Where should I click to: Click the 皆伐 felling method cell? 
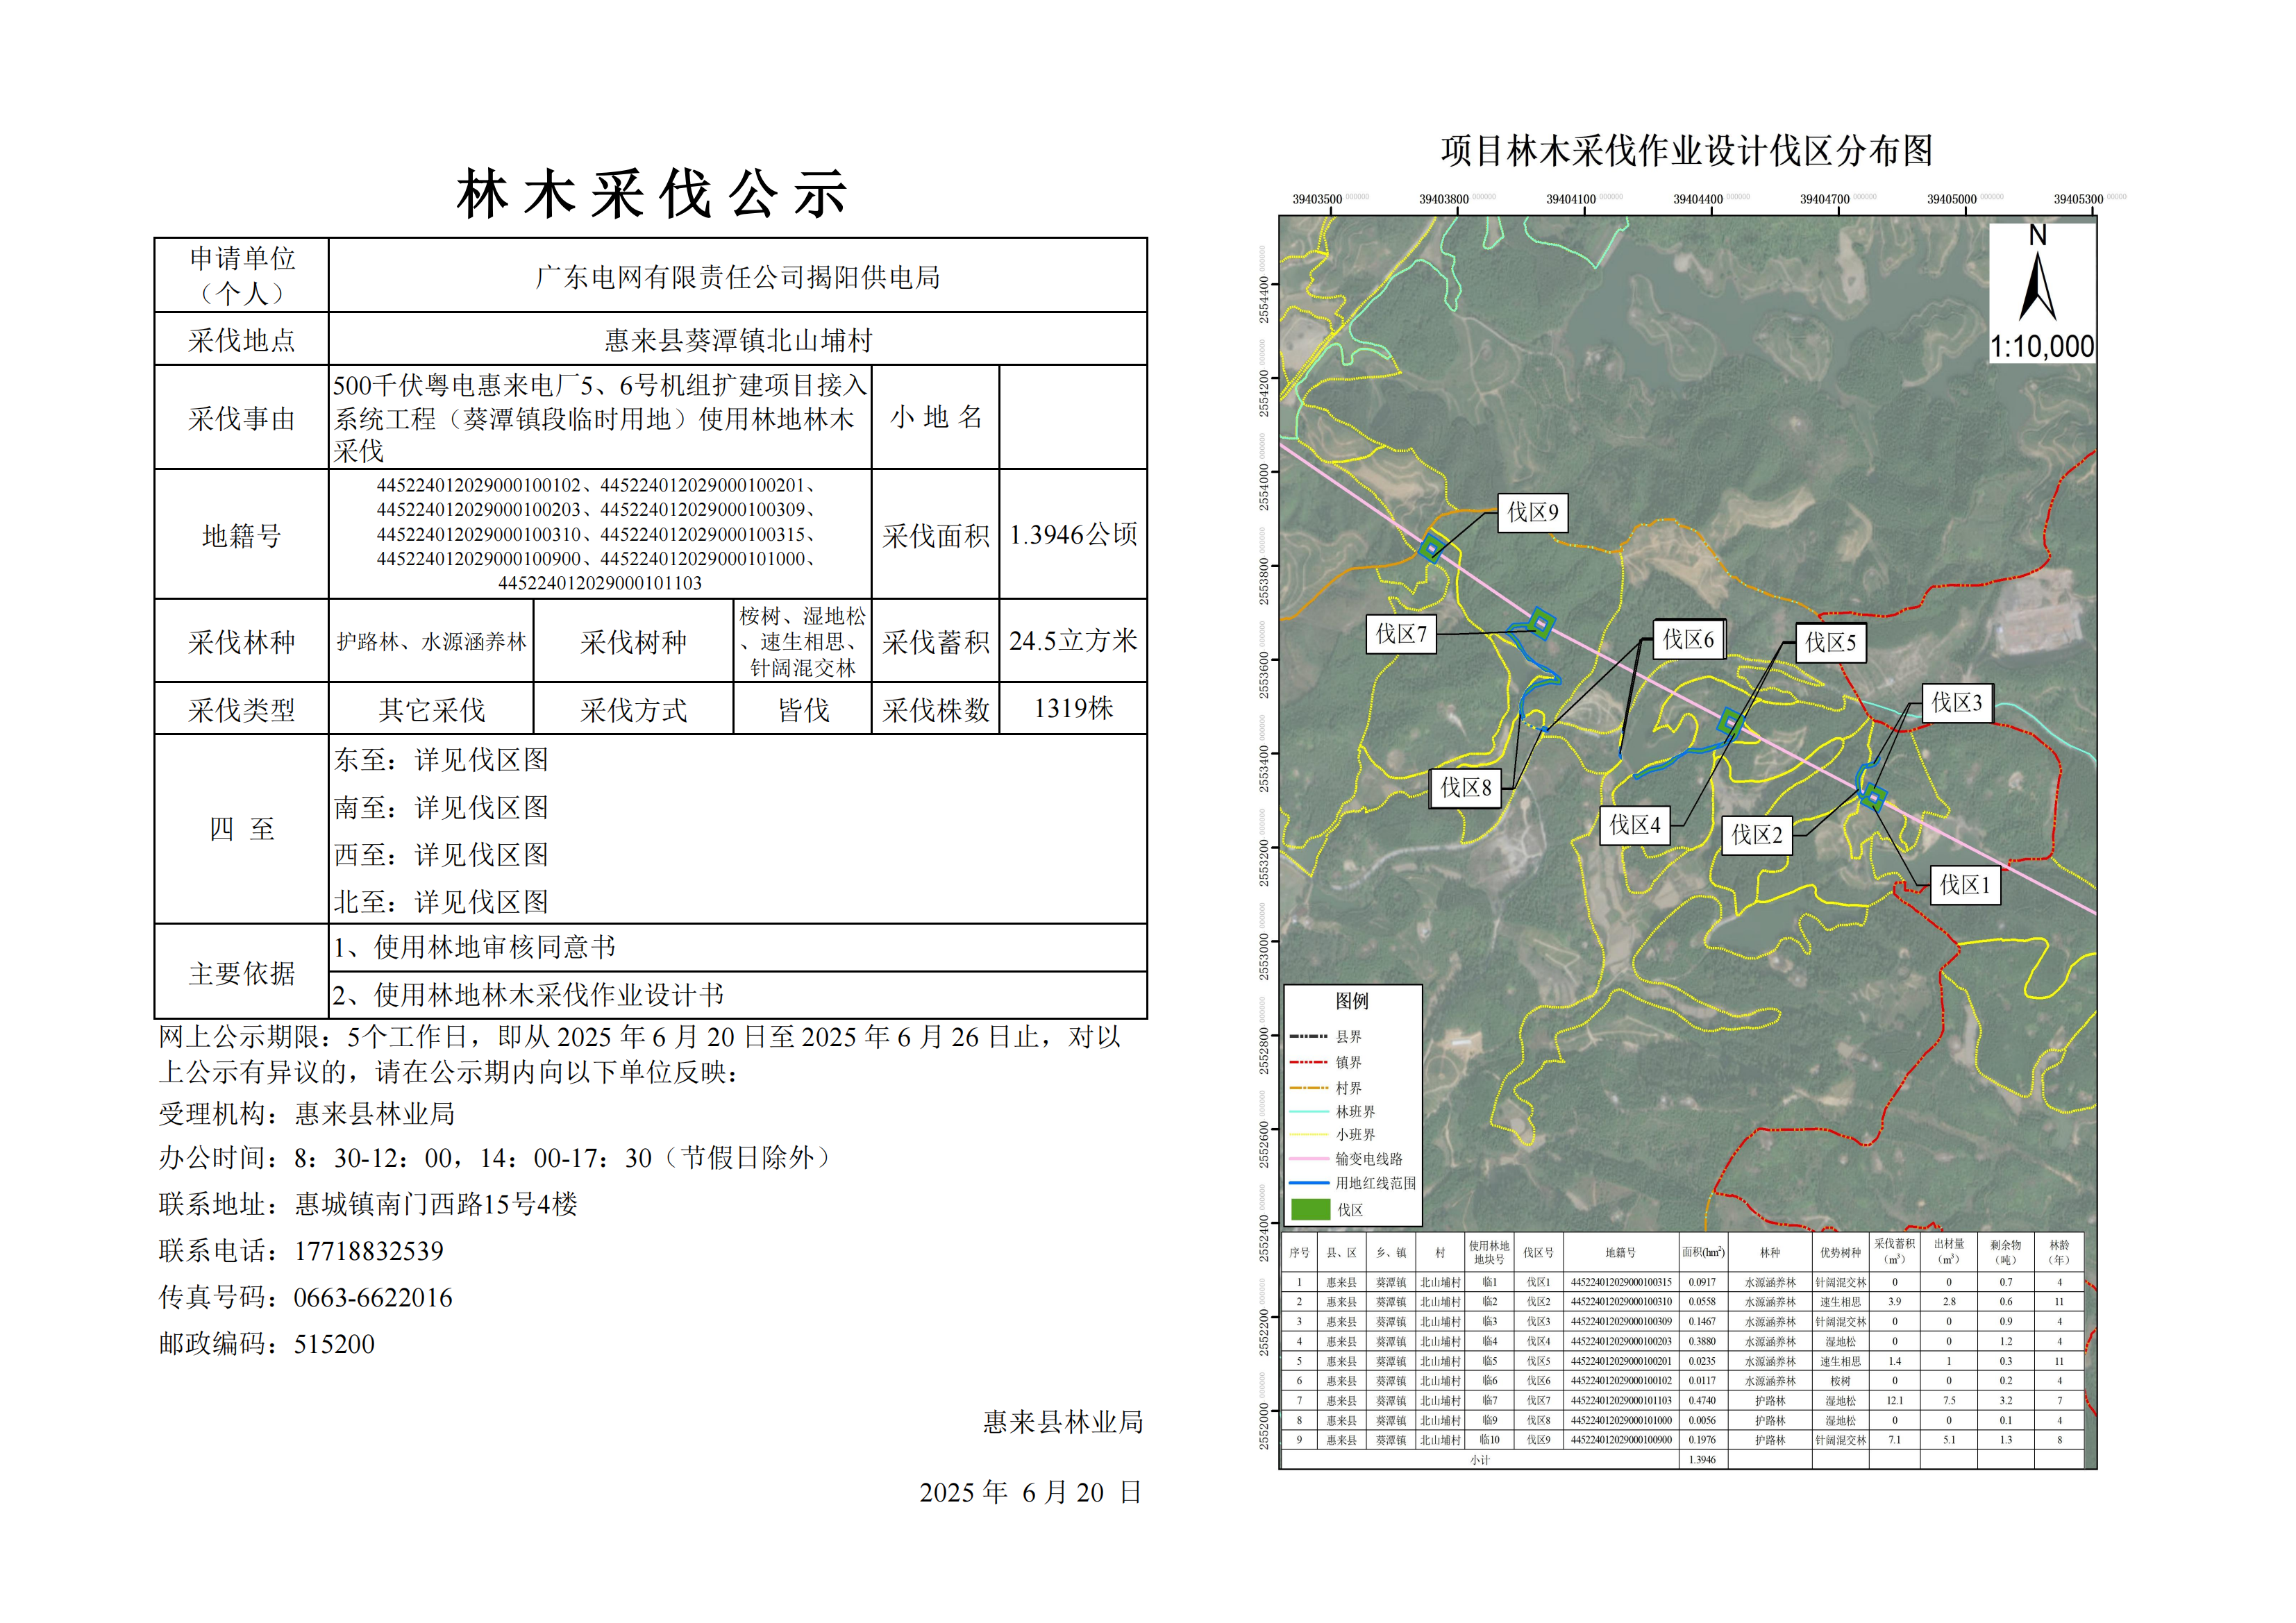tap(803, 710)
